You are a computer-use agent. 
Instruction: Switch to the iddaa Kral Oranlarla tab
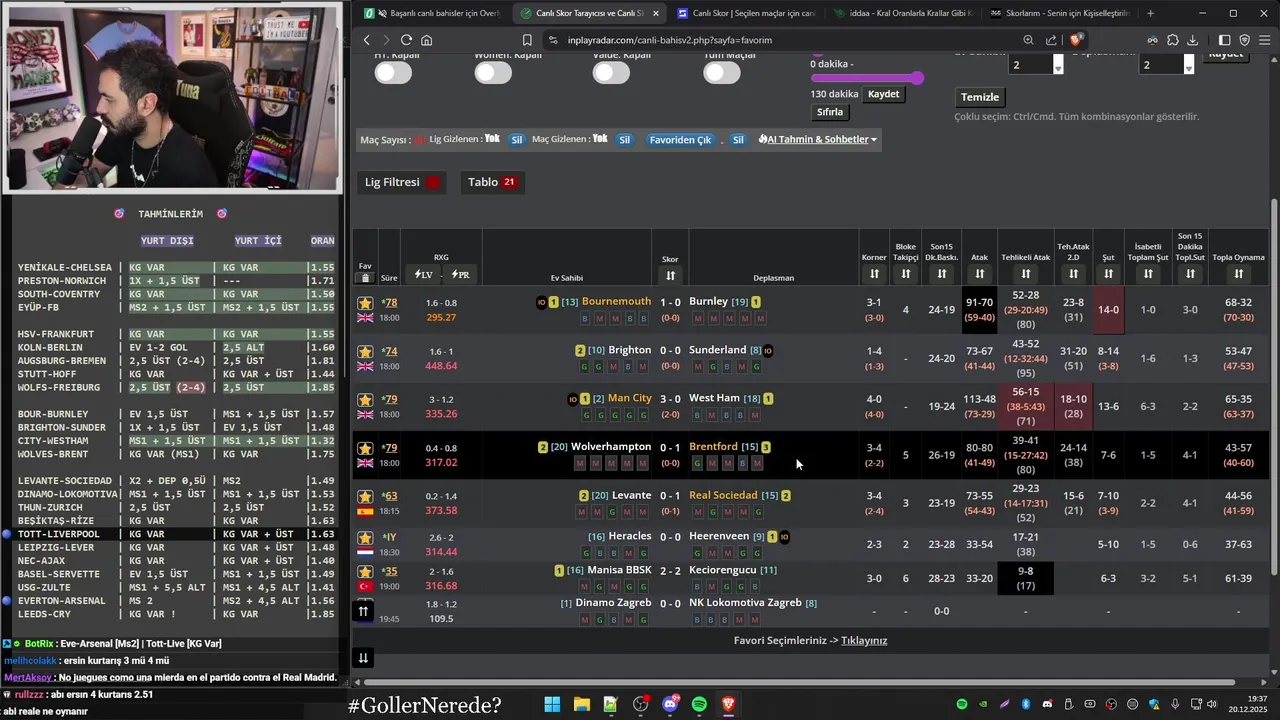coord(903,13)
